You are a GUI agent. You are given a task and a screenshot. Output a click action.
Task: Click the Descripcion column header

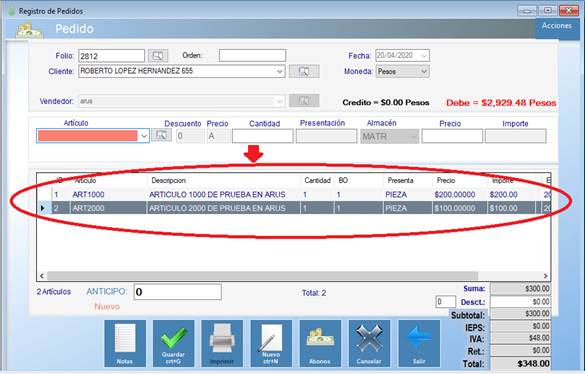223,181
